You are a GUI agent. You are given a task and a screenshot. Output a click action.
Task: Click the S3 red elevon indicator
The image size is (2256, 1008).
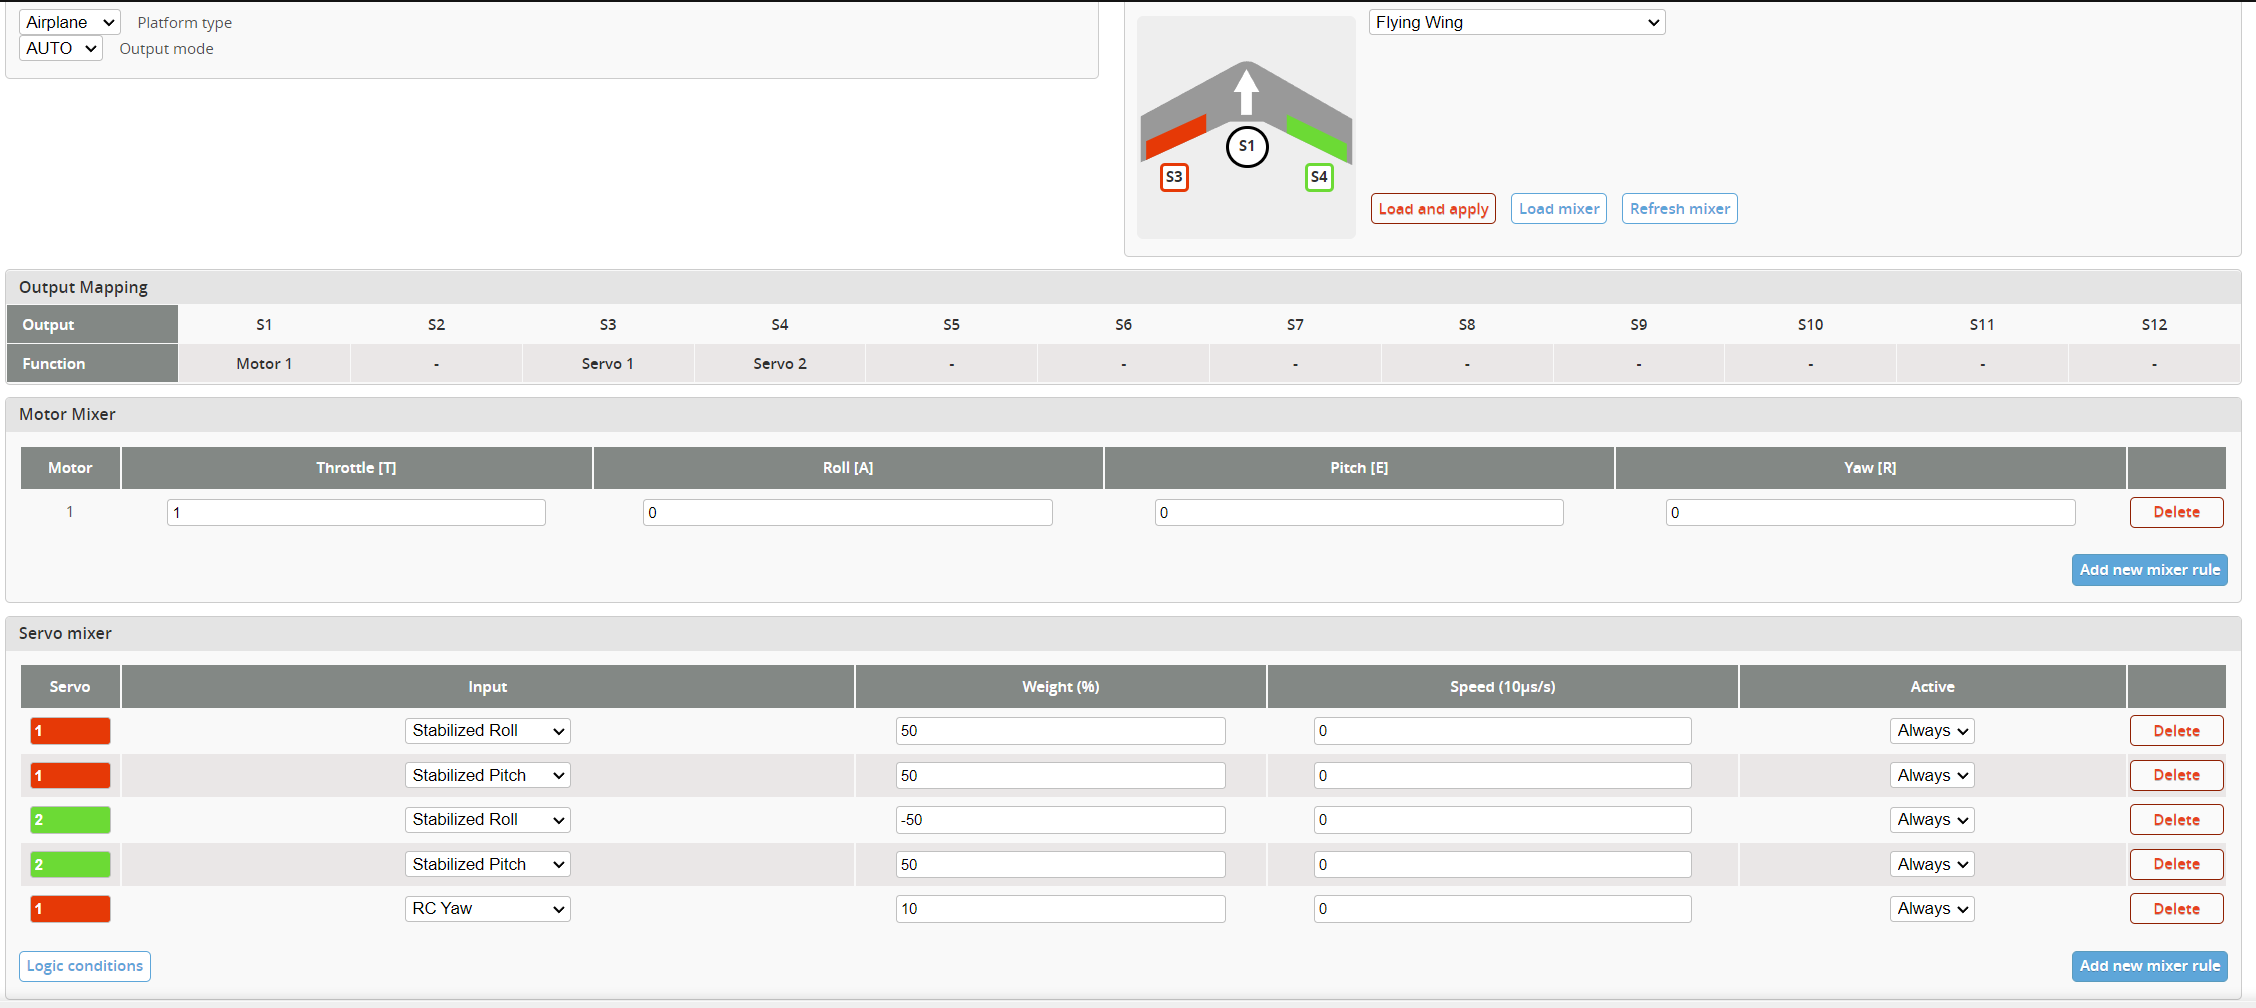coord(1174,177)
